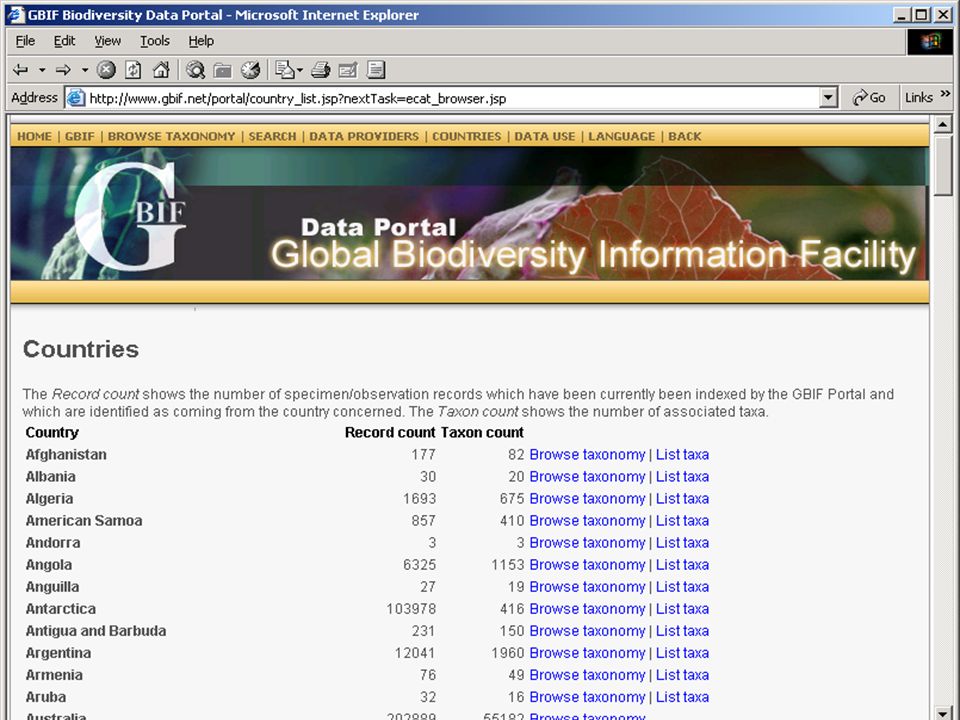Go back with the Back arrow button

21,70
